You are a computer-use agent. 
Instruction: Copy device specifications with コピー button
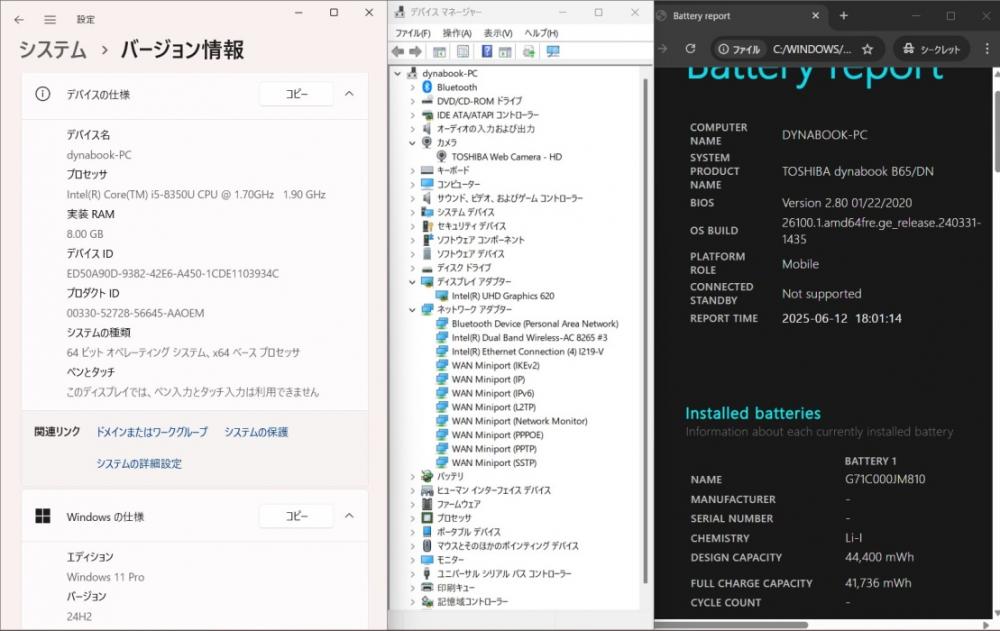coord(297,94)
